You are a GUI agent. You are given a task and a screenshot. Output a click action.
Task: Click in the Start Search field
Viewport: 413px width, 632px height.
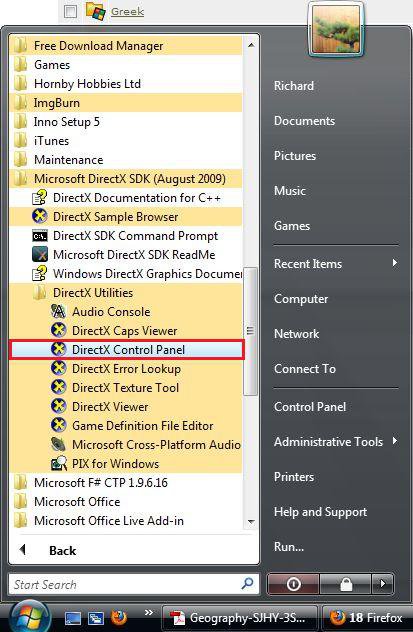(x=133, y=584)
